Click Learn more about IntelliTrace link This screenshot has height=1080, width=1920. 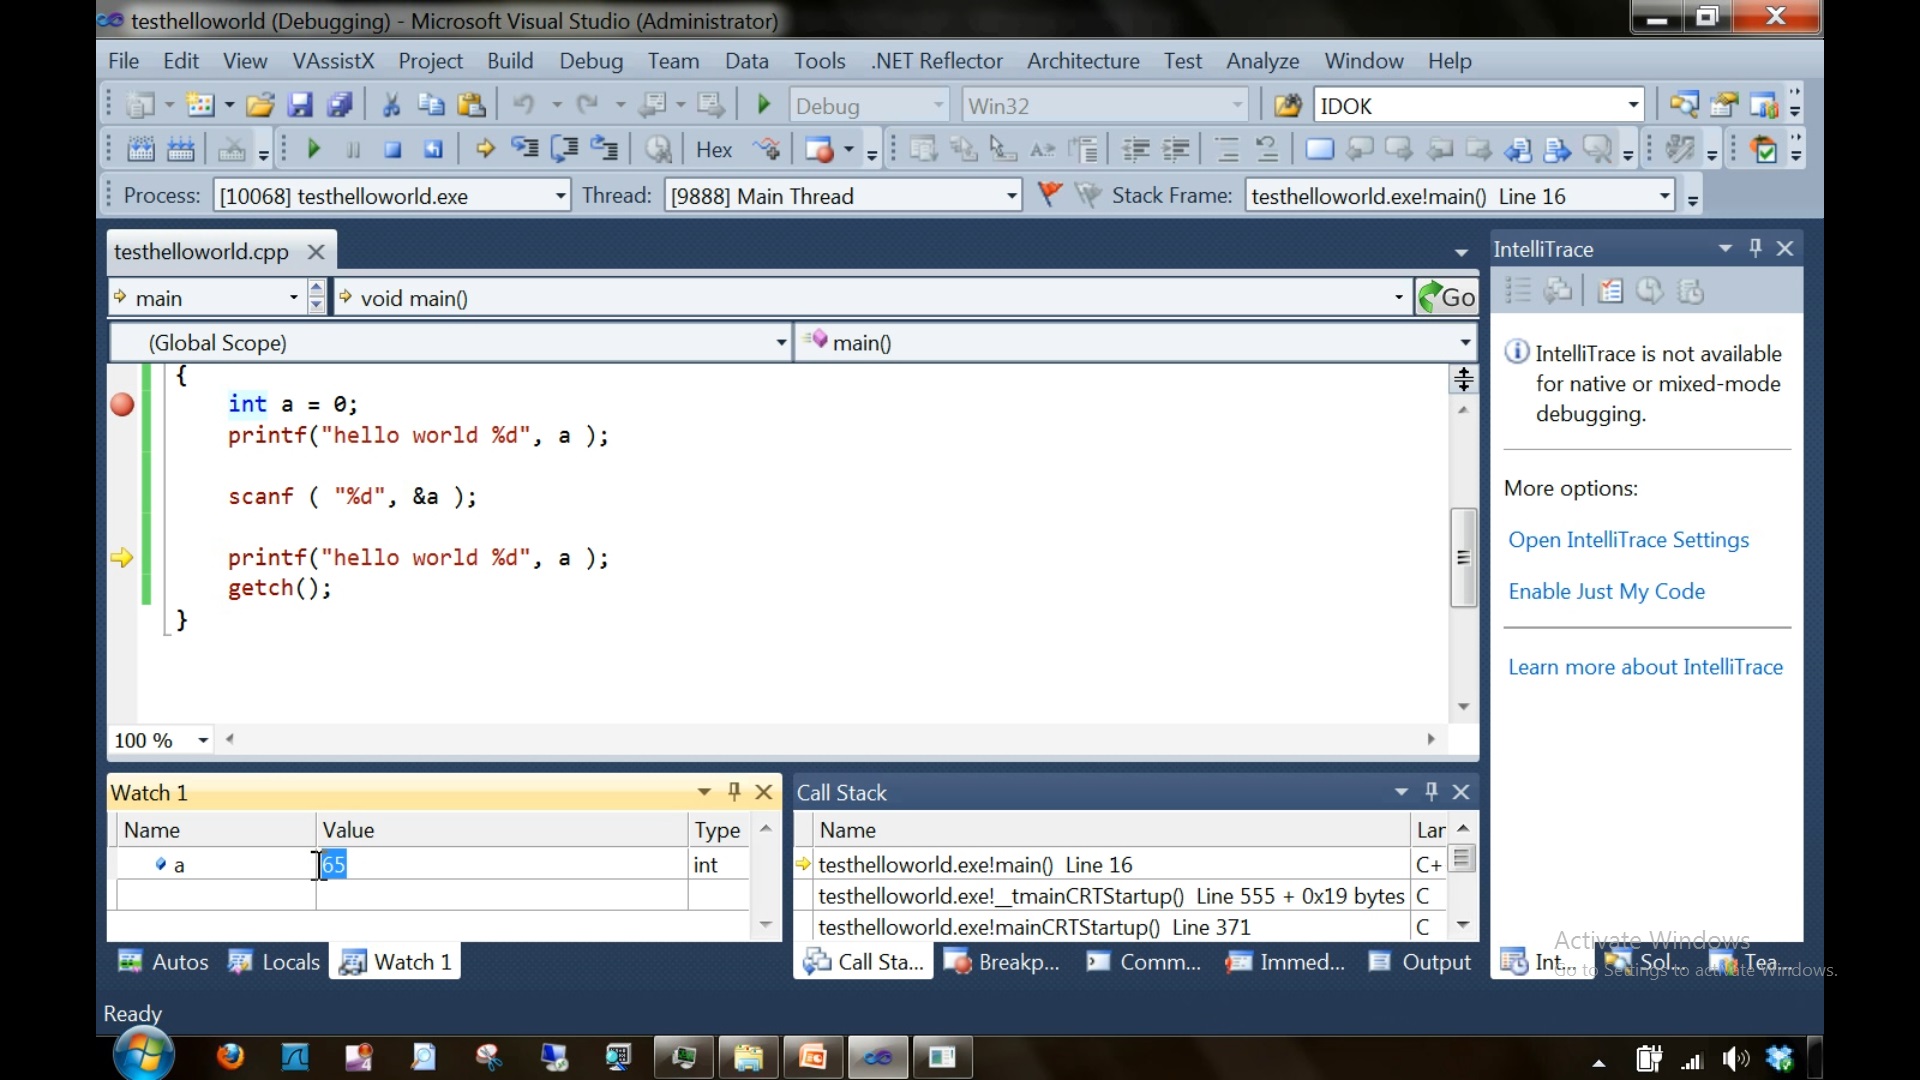pyautogui.click(x=1645, y=667)
